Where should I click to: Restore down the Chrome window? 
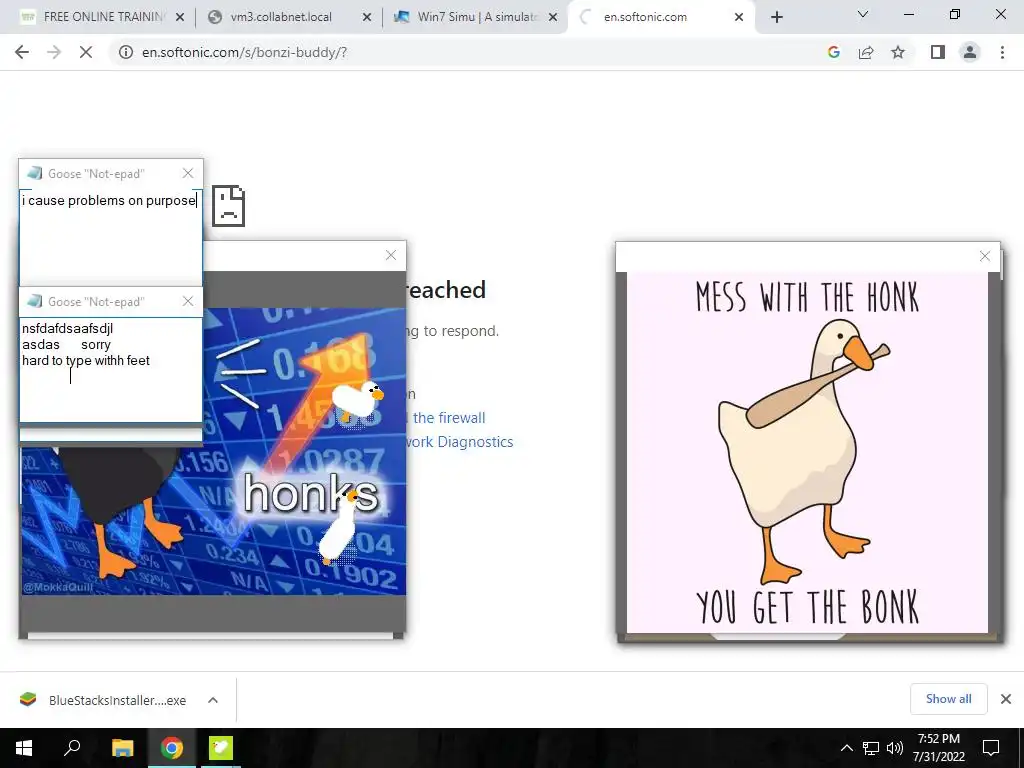tap(955, 14)
